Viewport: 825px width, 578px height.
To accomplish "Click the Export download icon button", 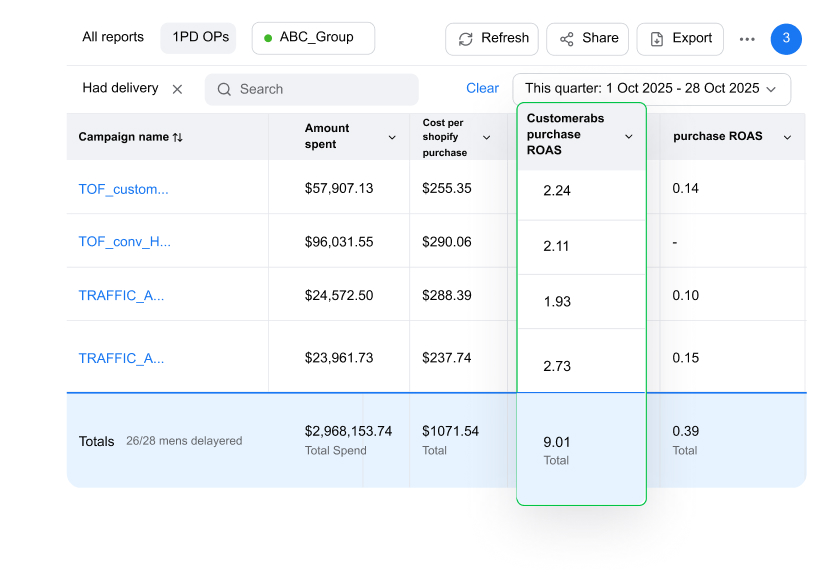I will pos(657,39).
